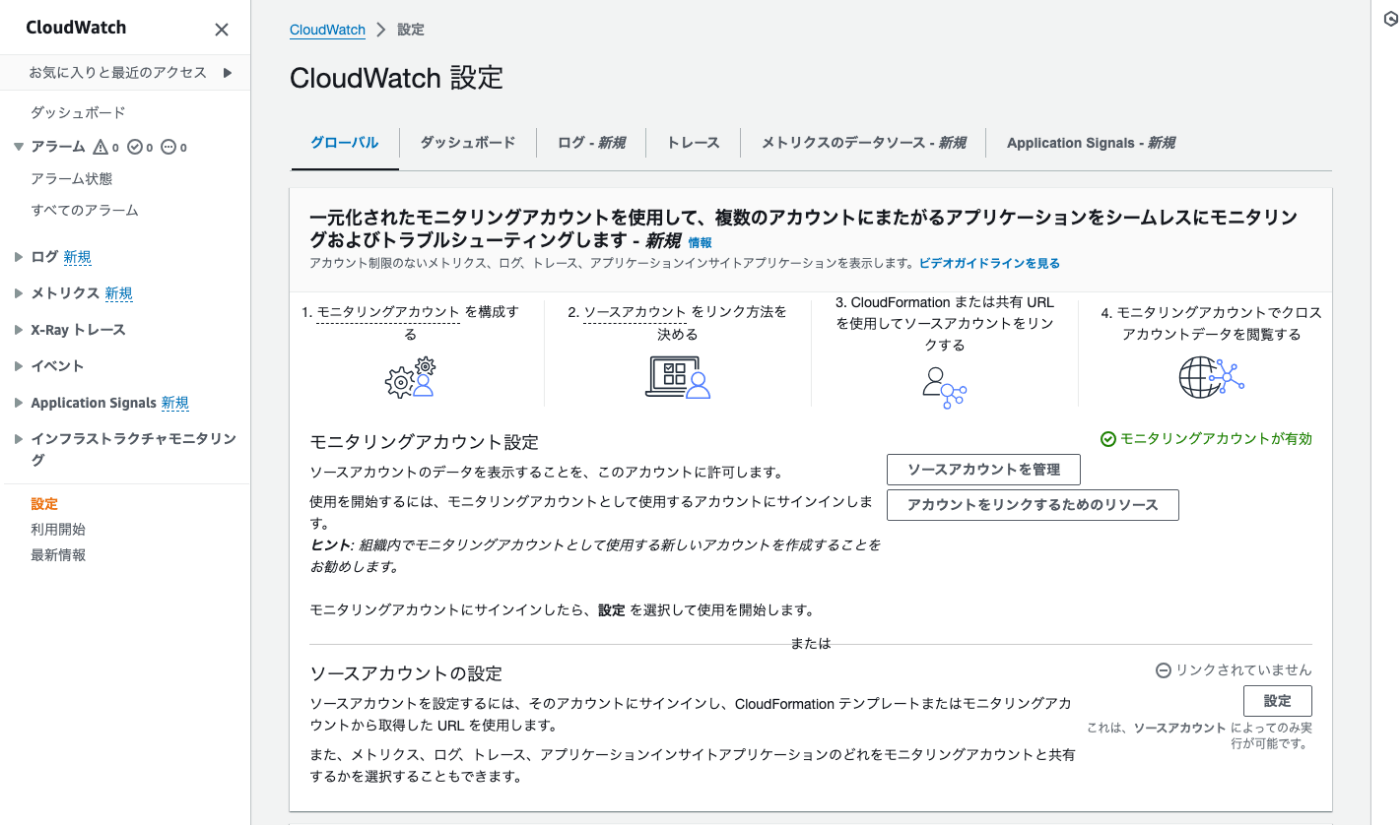Click the gears monitoring account step icon
1400x825 pixels.
(x=411, y=378)
